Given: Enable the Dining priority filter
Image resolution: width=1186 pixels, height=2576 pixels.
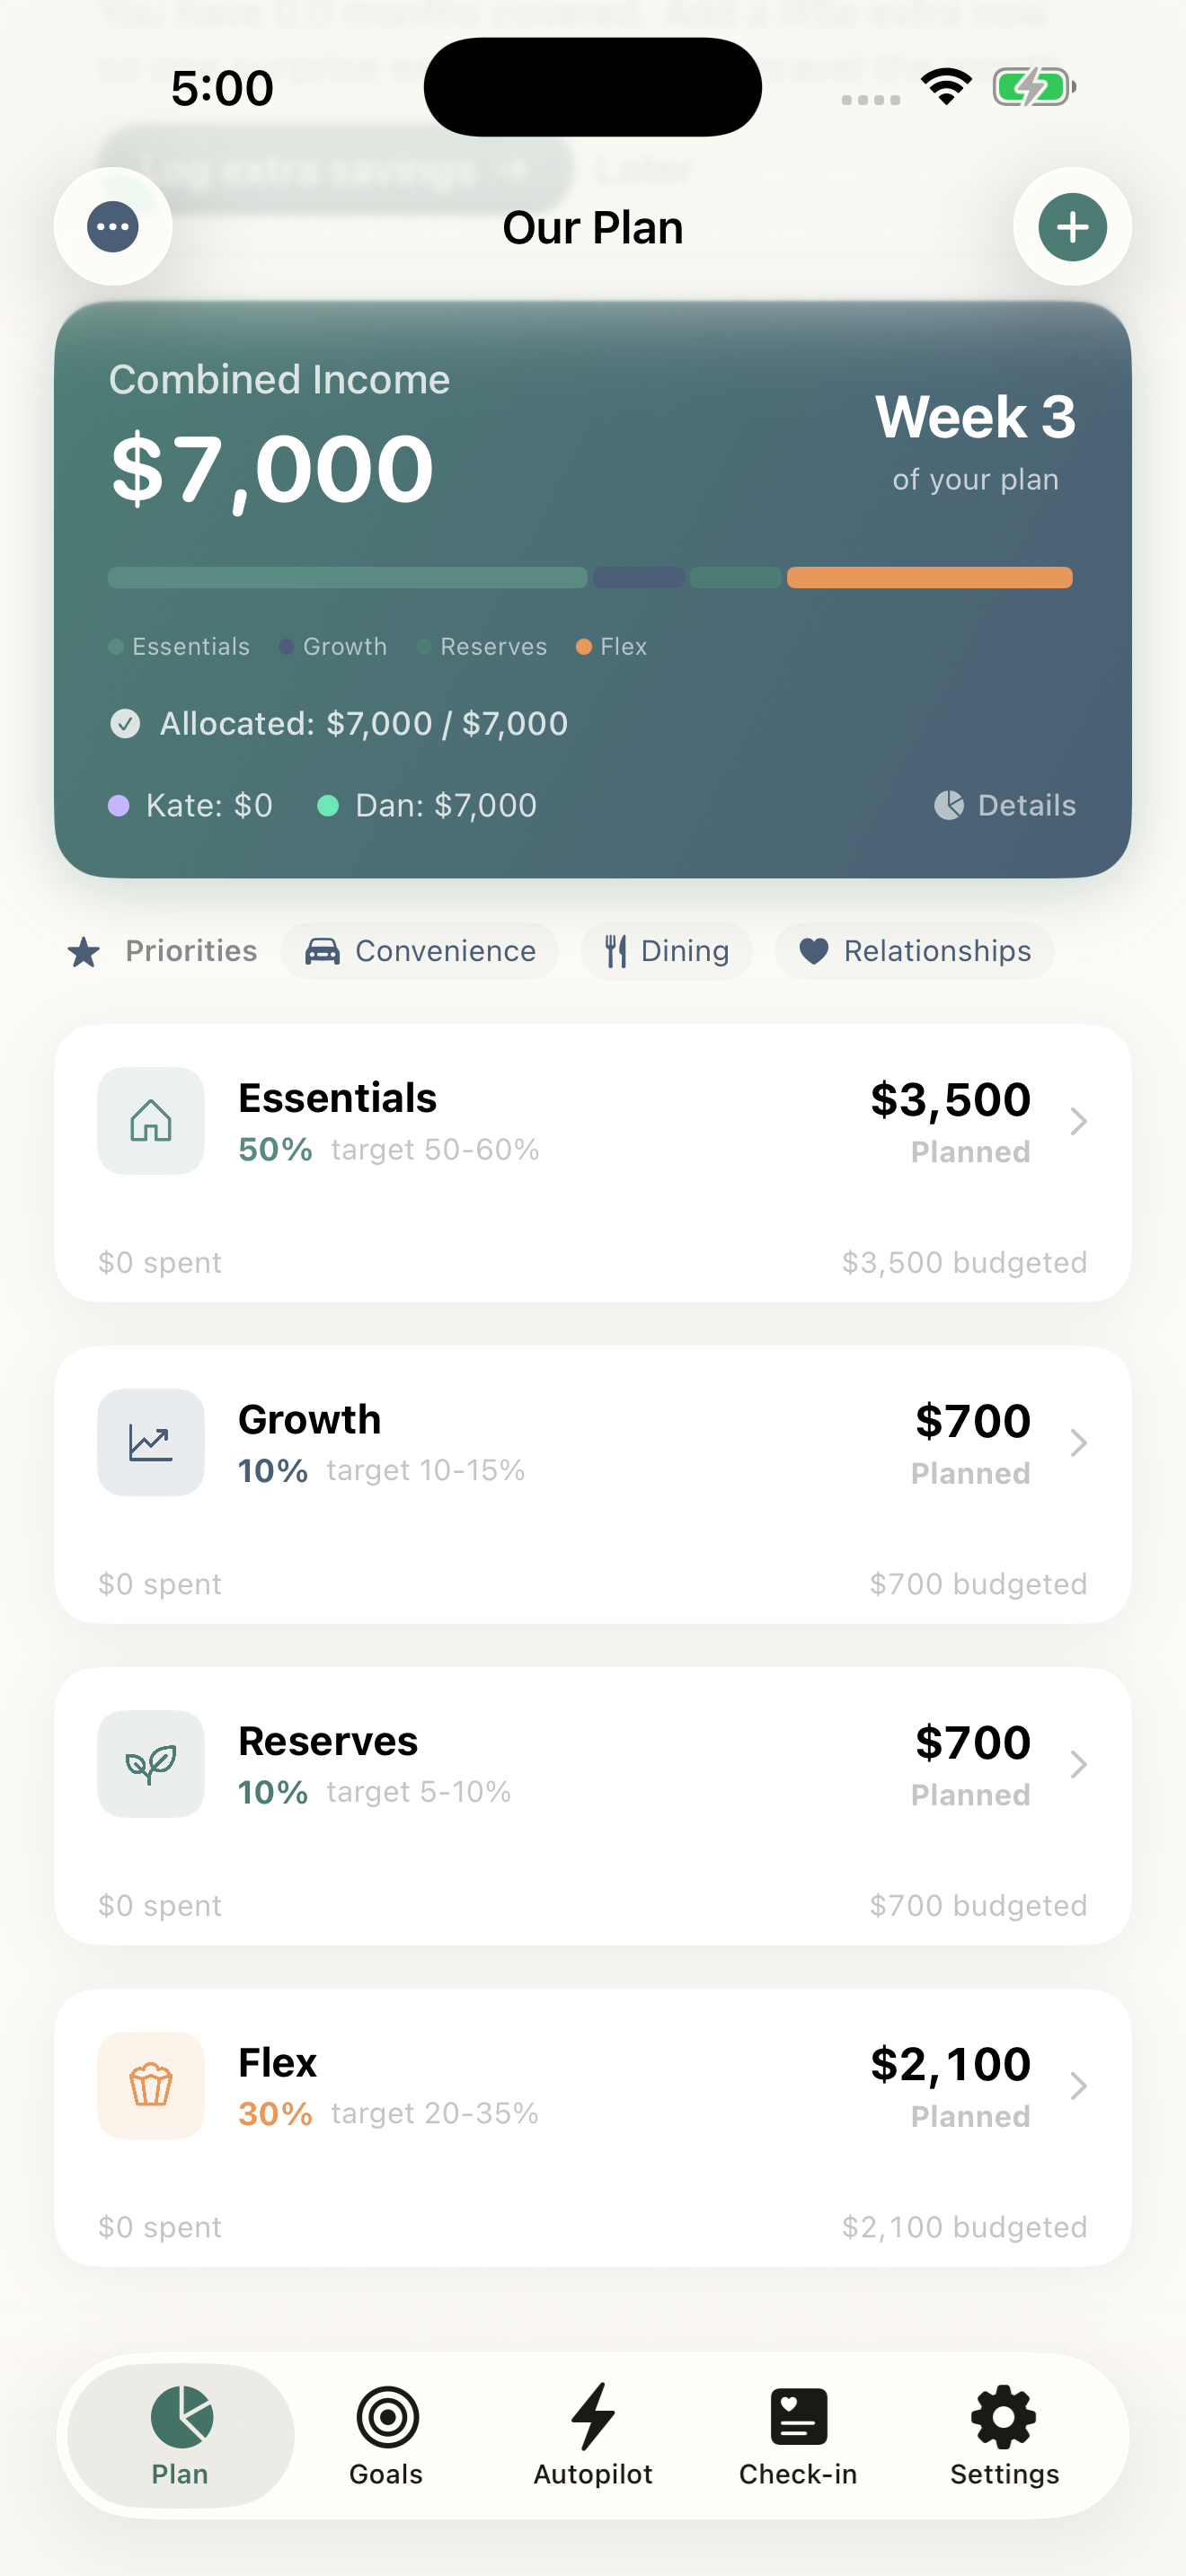Looking at the screenshot, I should 665,951.
